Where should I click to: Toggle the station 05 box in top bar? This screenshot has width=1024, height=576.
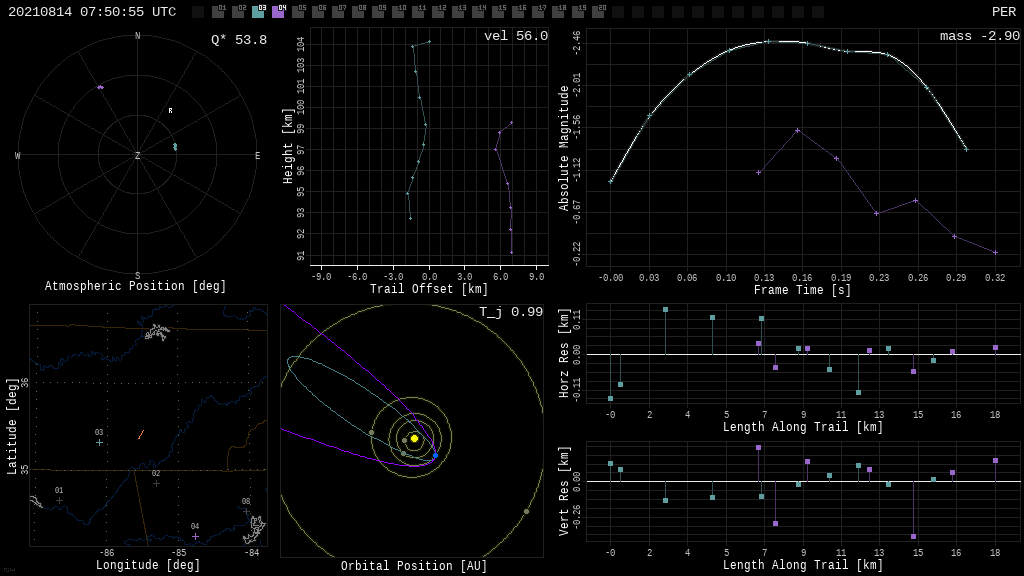[x=298, y=12]
